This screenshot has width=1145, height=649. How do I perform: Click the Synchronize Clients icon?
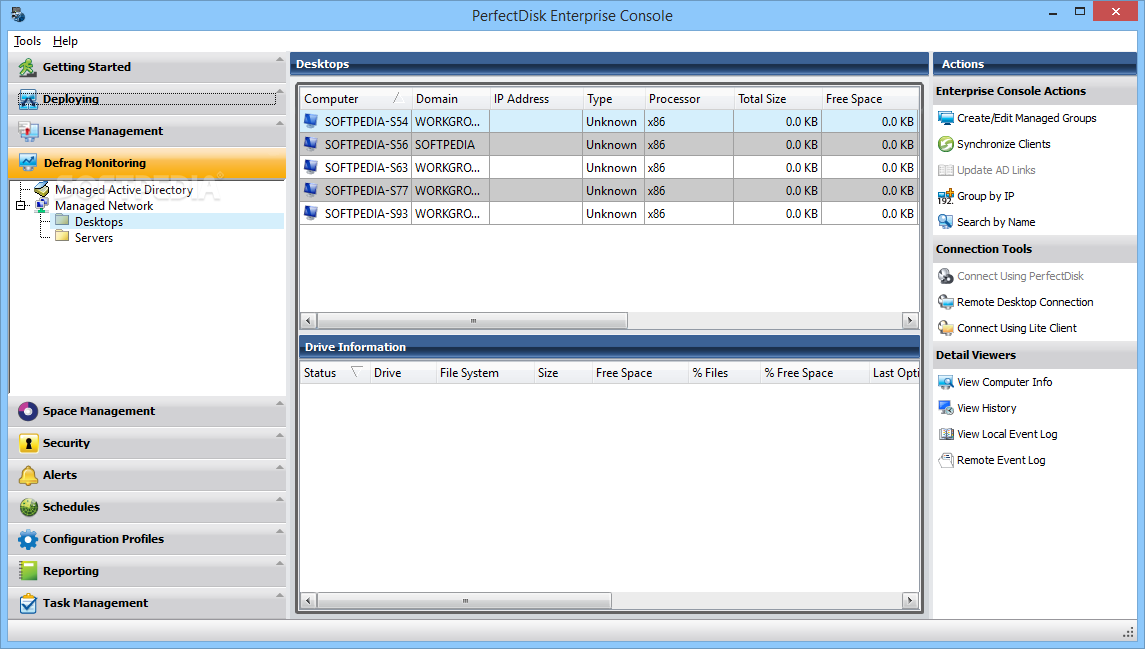click(x=946, y=145)
